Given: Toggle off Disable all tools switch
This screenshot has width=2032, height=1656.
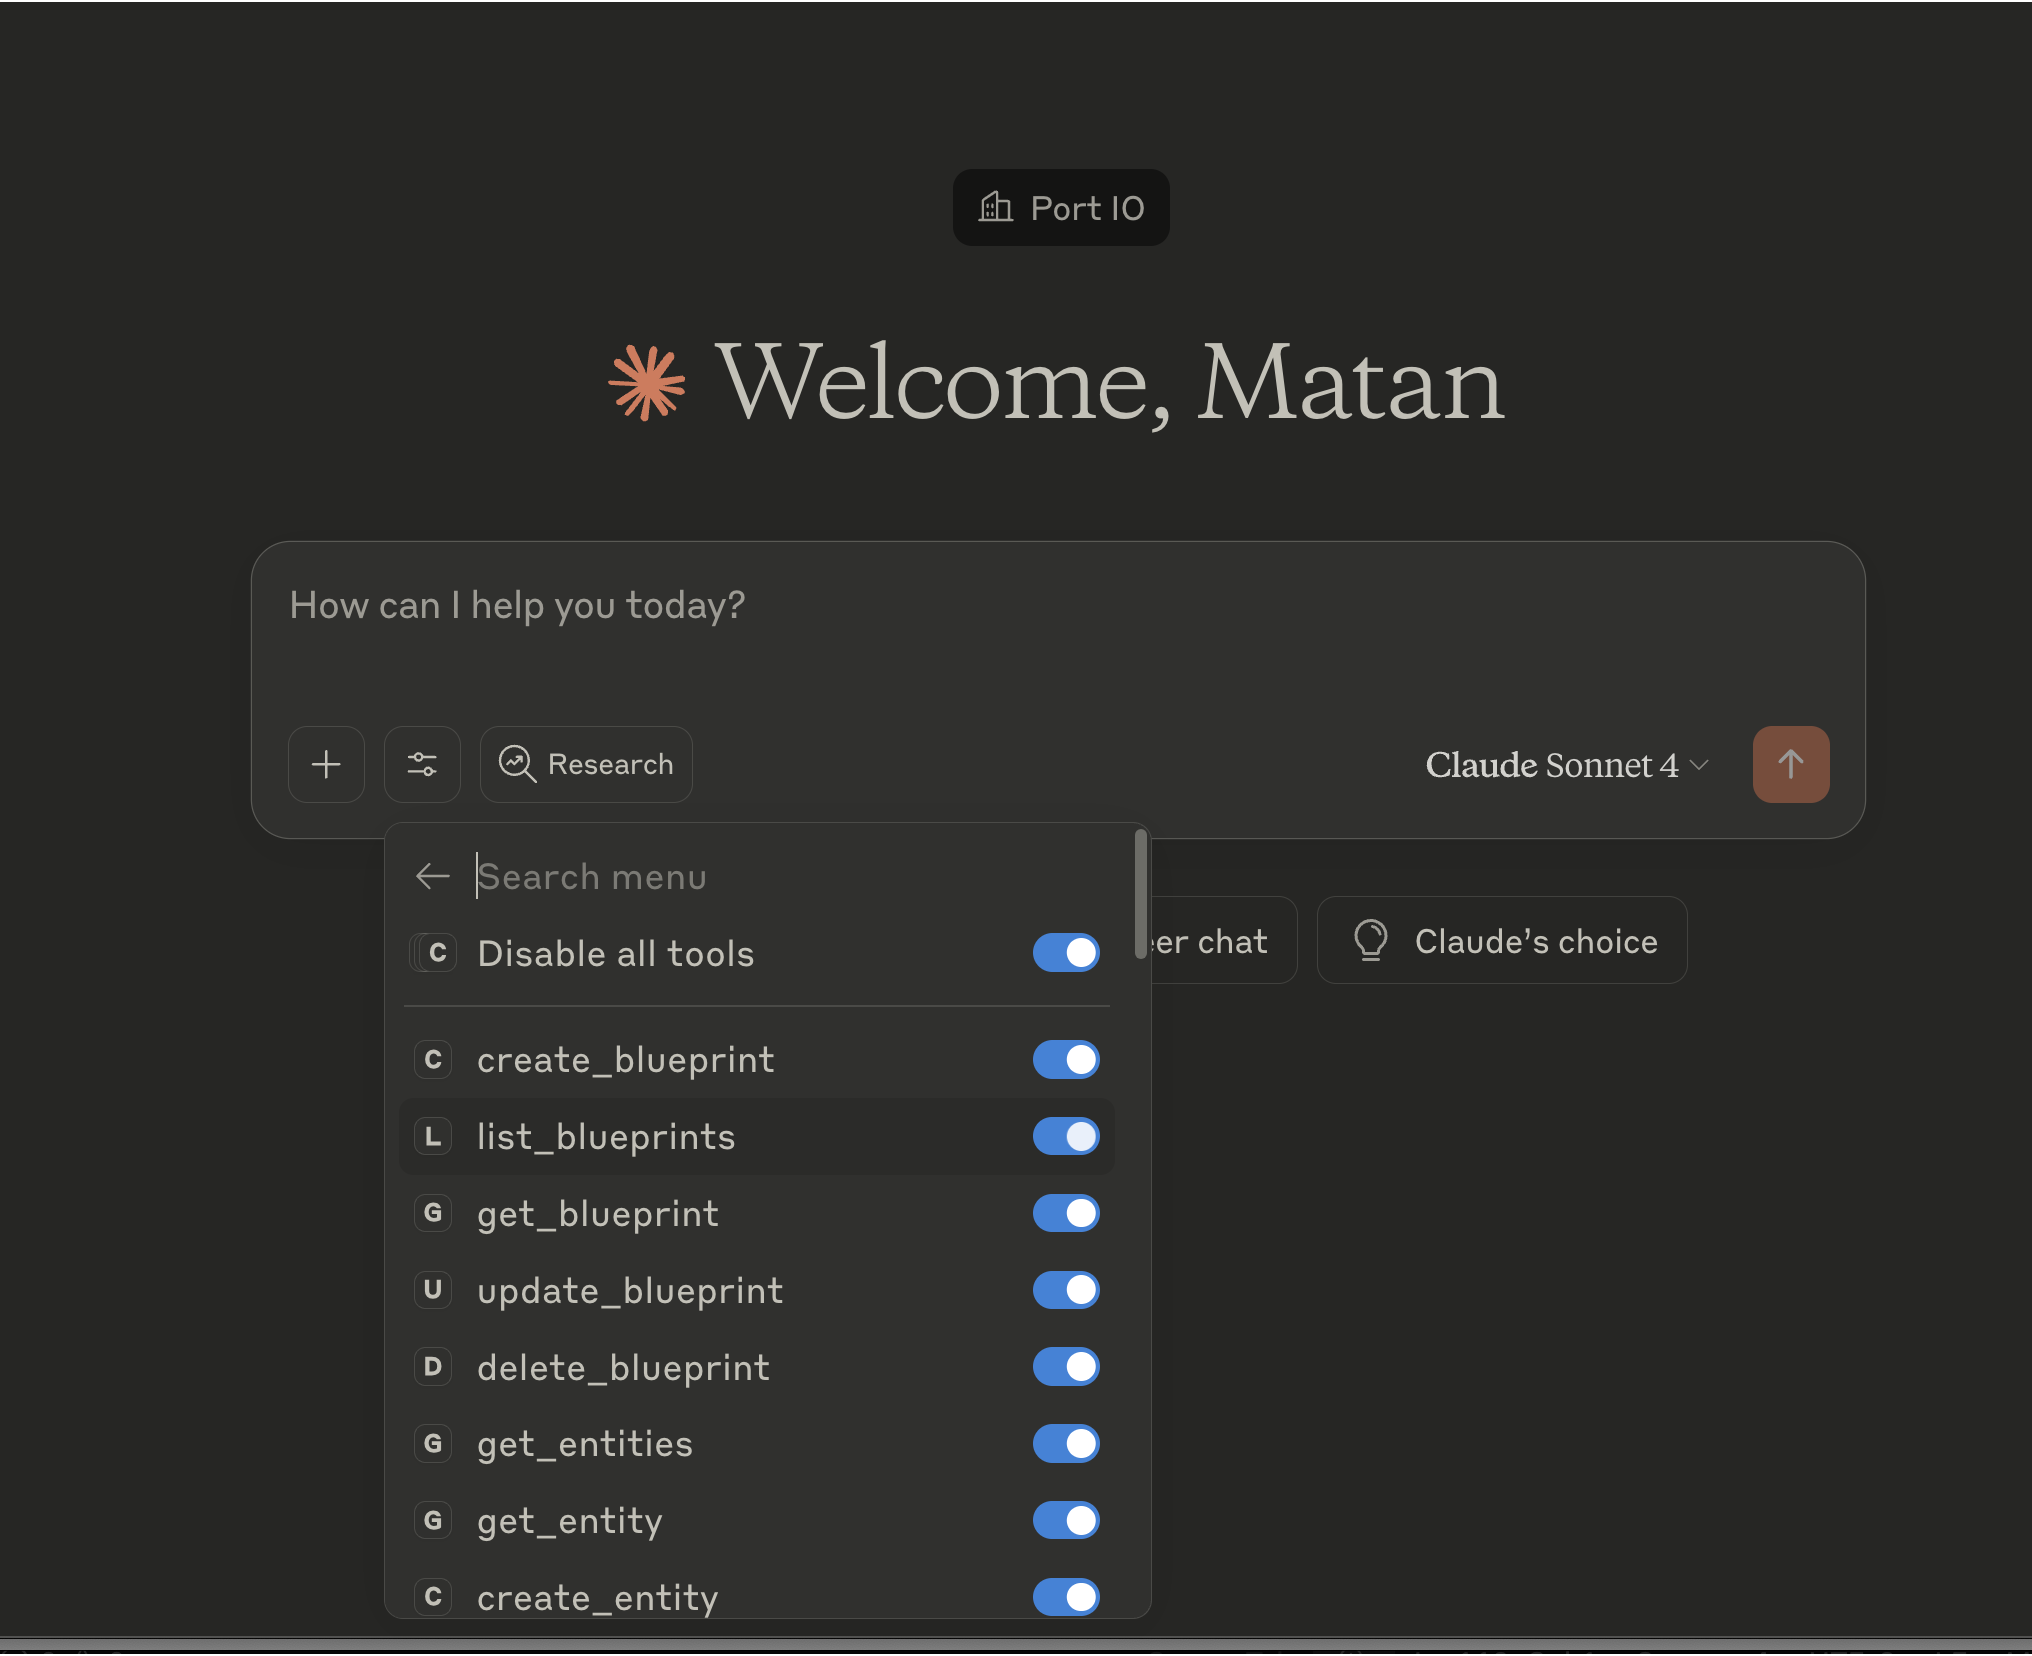Looking at the screenshot, I should point(1066,953).
